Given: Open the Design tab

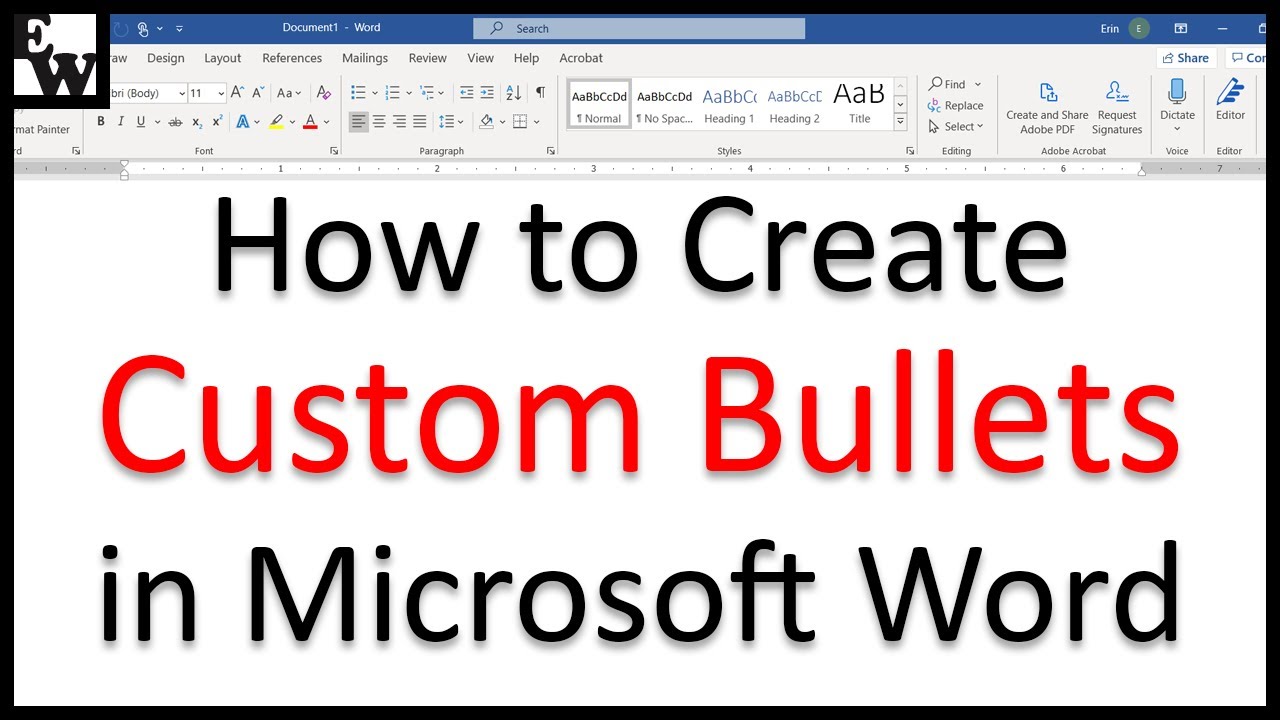Looking at the screenshot, I should point(166,58).
